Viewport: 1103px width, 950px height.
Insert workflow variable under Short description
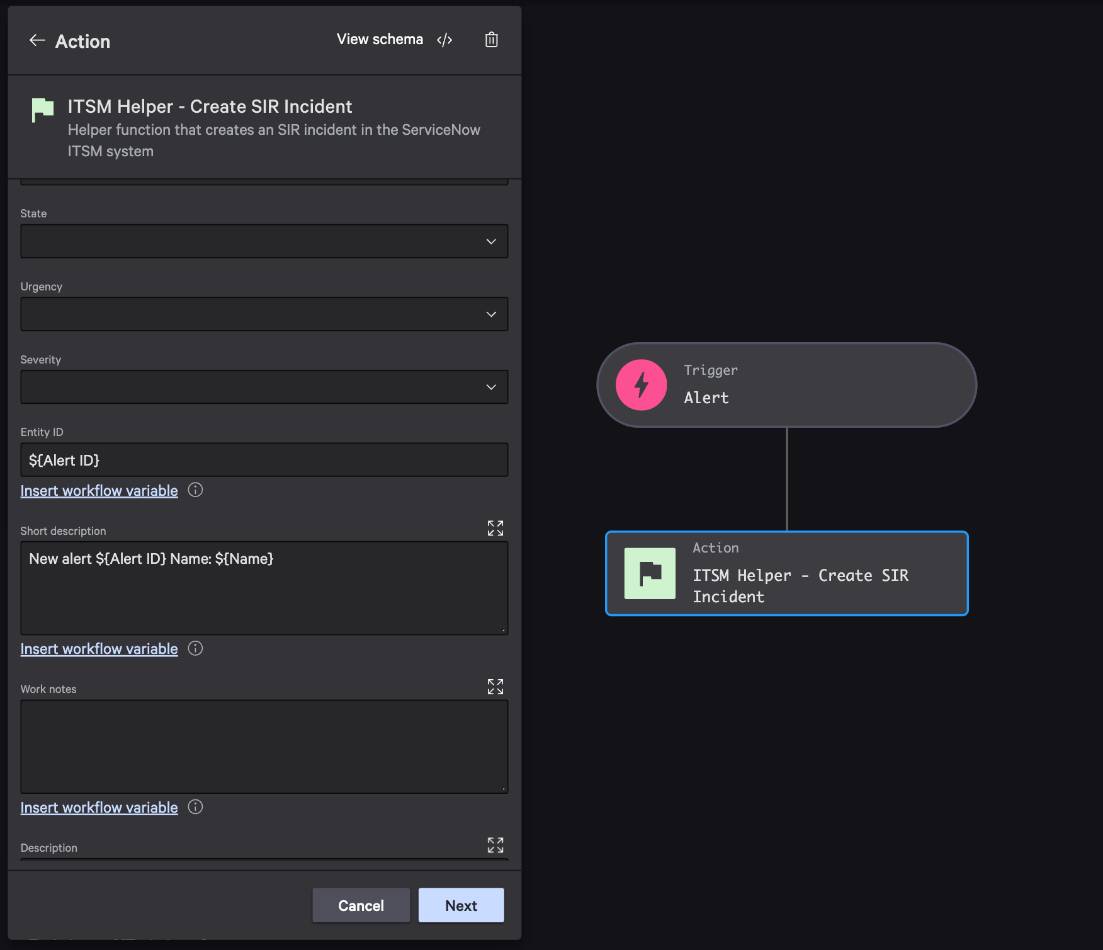coord(99,649)
